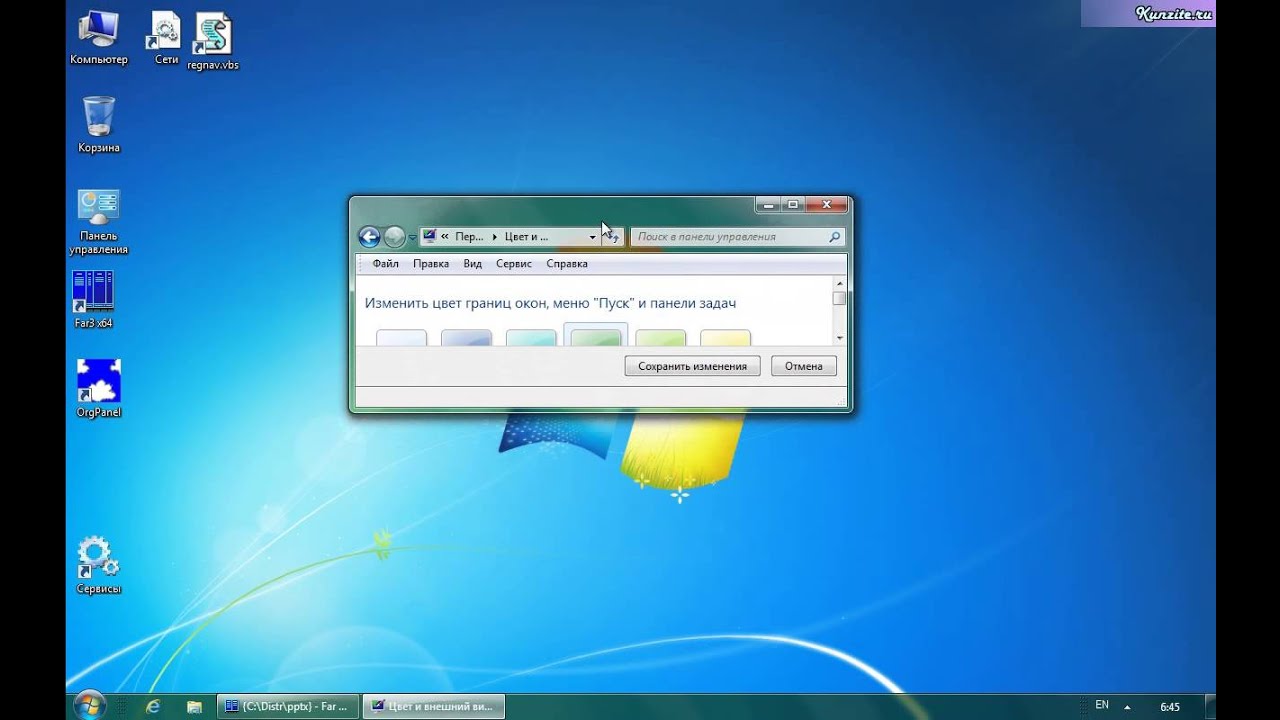Minimize the color settings window
This screenshot has width=1280, height=720.
pyautogui.click(x=767, y=205)
